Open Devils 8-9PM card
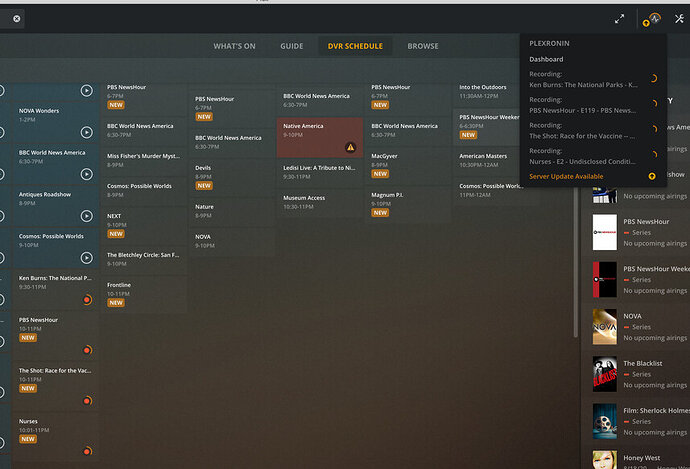The height and width of the screenshot is (469, 690). pyautogui.click(x=232, y=177)
